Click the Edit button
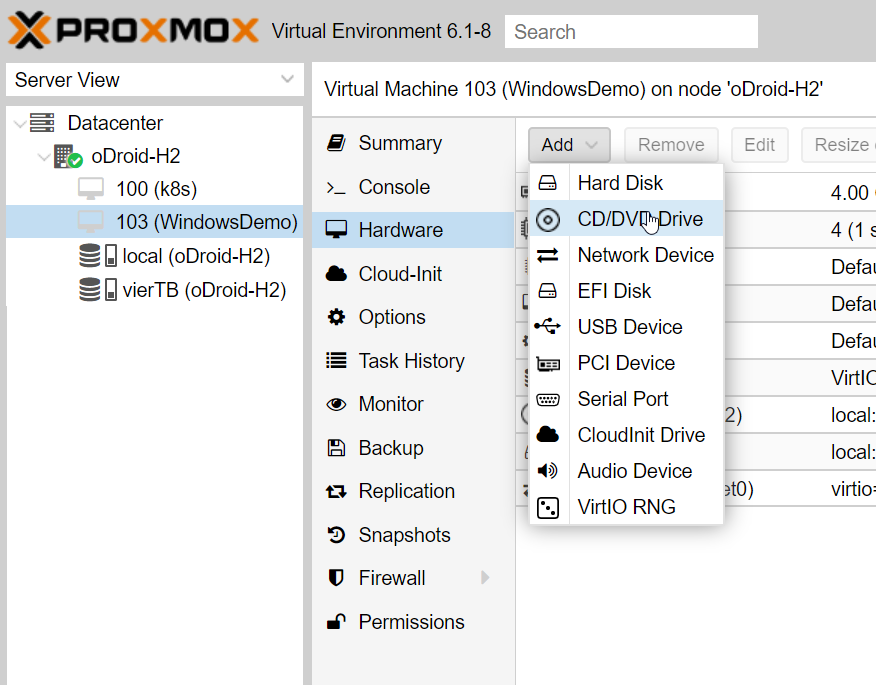Viewport: 876px width, 685px height. (x=759, y=145)
